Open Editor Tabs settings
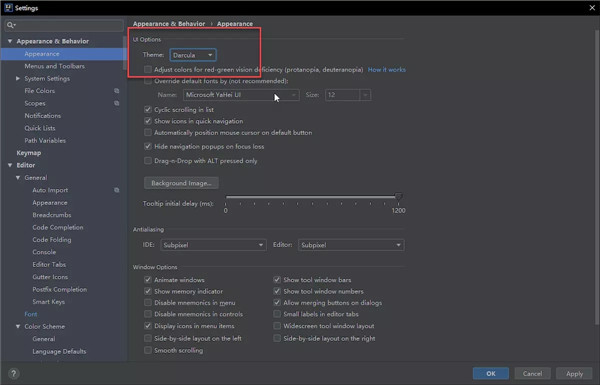The width and height of the screenshot is (600, 385). pos(49,264)
